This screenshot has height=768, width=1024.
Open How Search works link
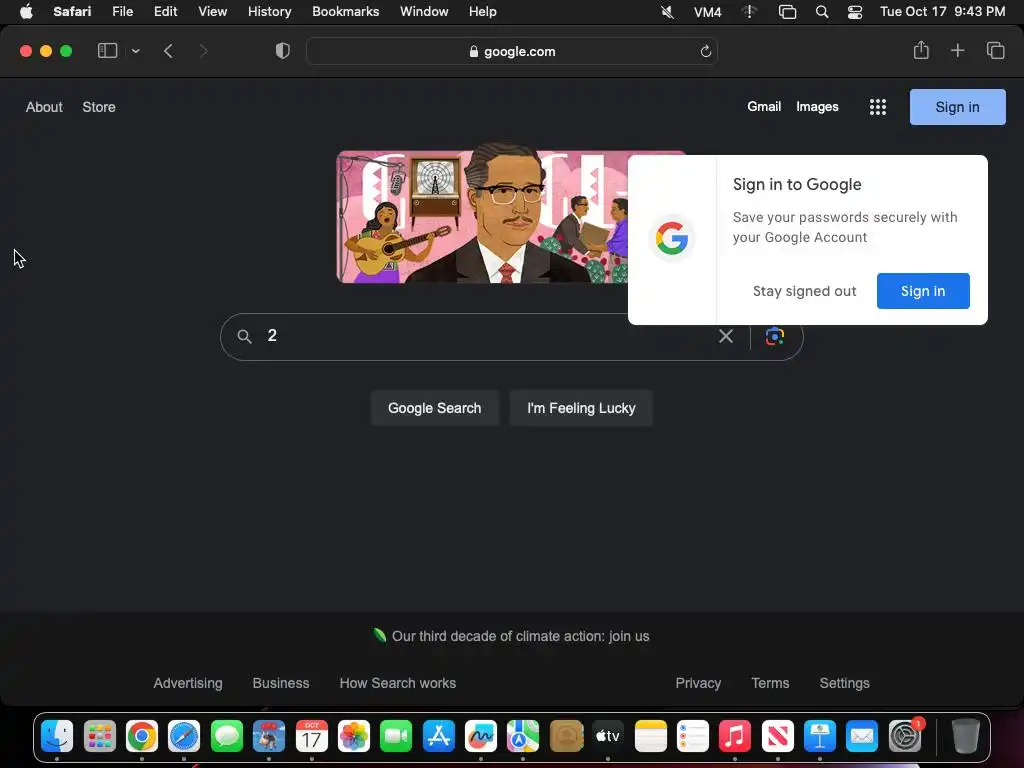398,683
